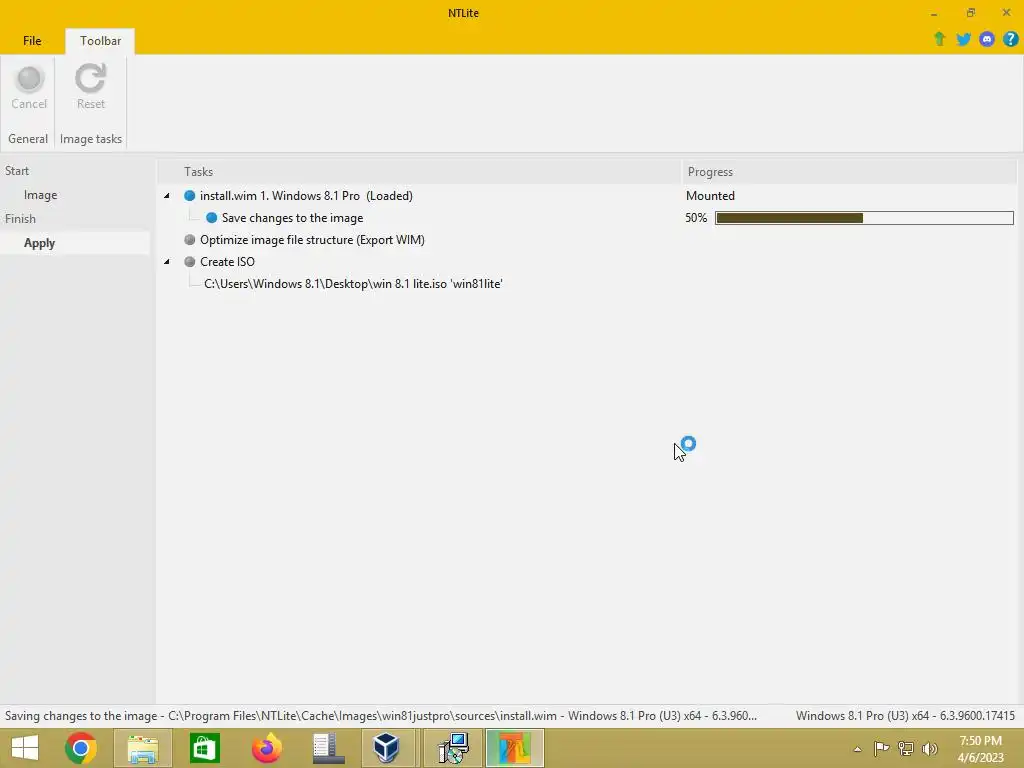1024x768 pixels.
Task: Click the Finish section header
Action: (20, 219)
